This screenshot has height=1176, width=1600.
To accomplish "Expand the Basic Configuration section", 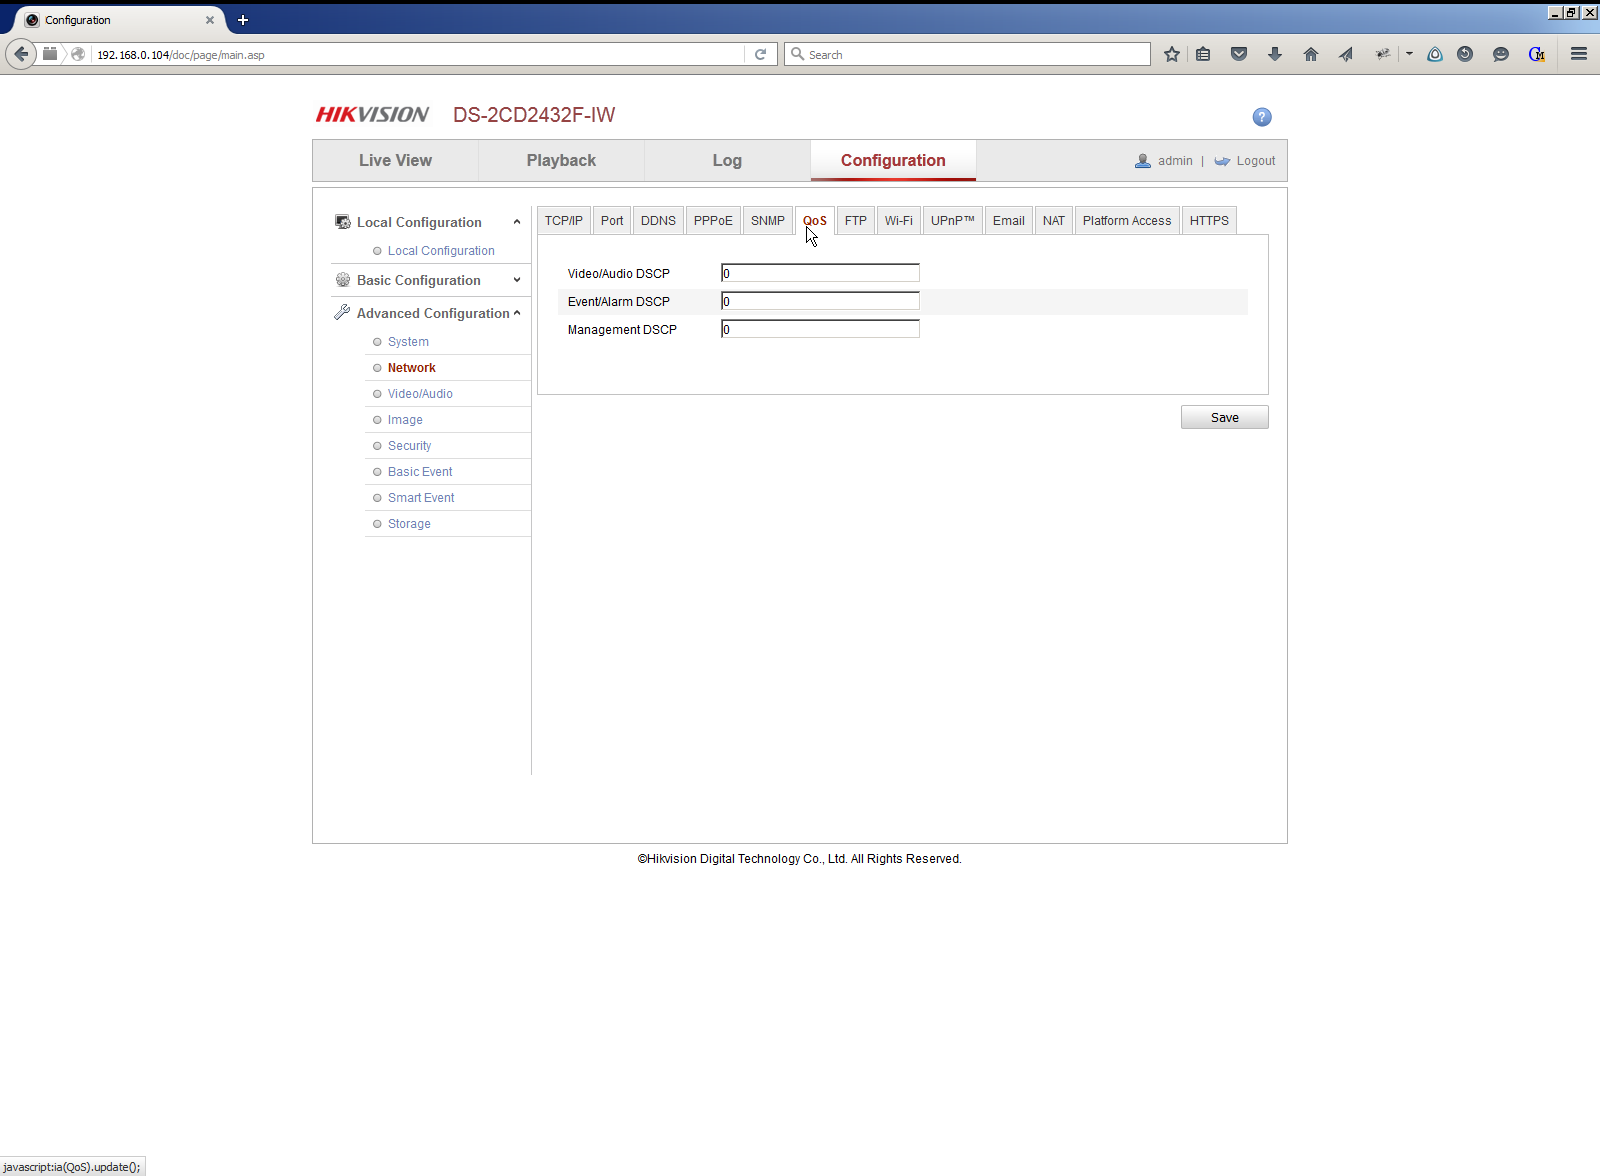I will tap(517, 280).
